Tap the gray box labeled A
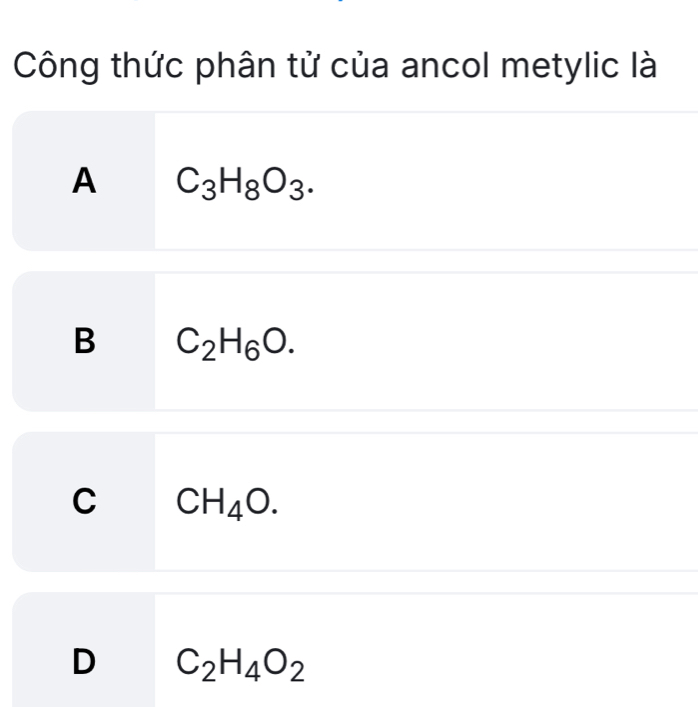The height and width of the screenshot is (707, 698). [x=84, y=200]
